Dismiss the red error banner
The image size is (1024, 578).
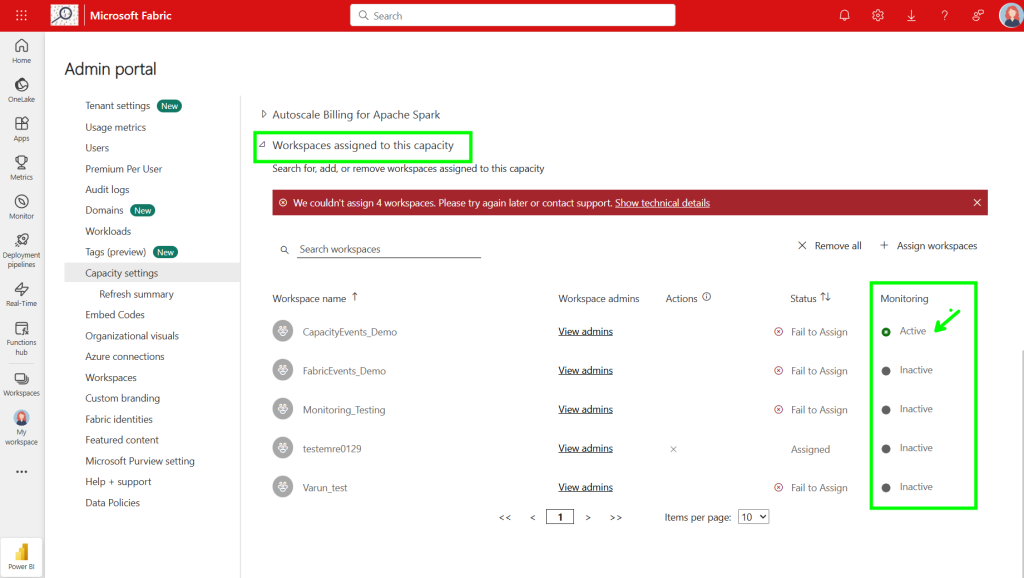977,203
